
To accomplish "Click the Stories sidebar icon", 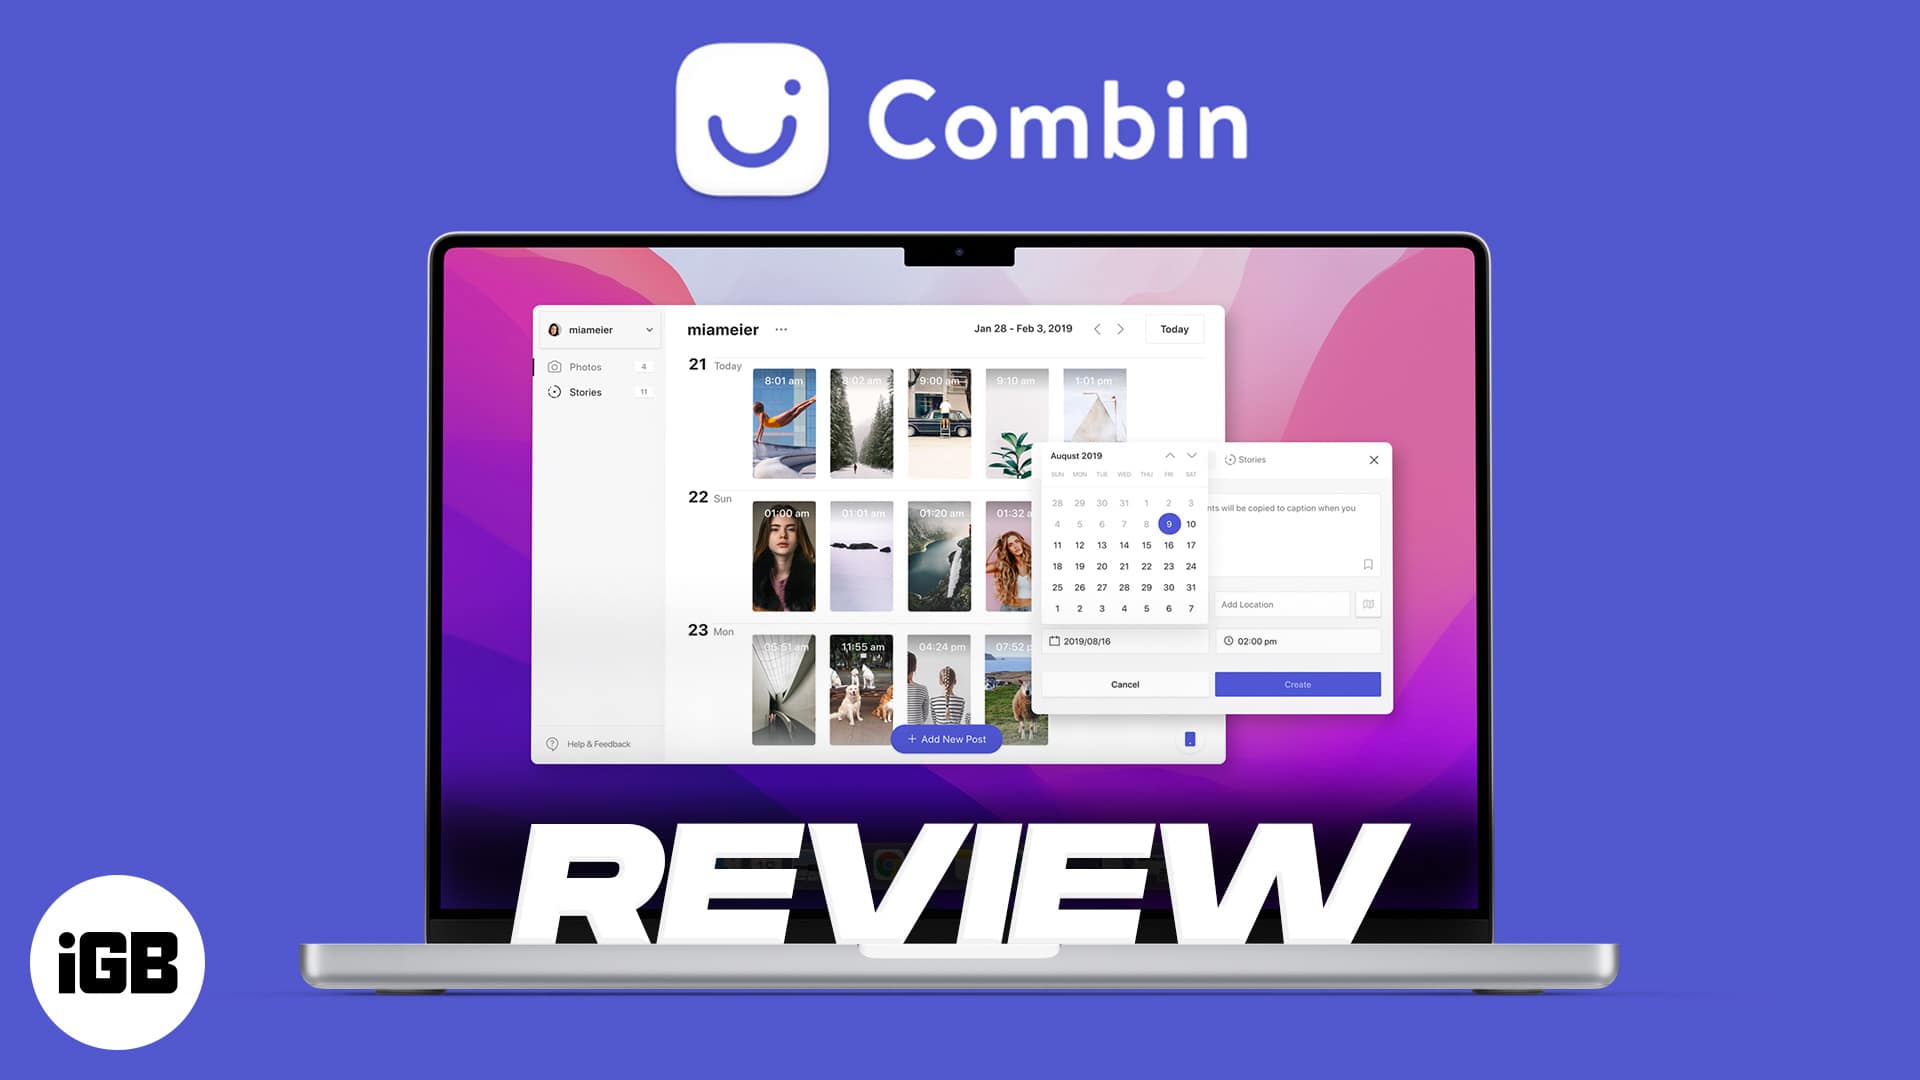I will pos(555,392).
